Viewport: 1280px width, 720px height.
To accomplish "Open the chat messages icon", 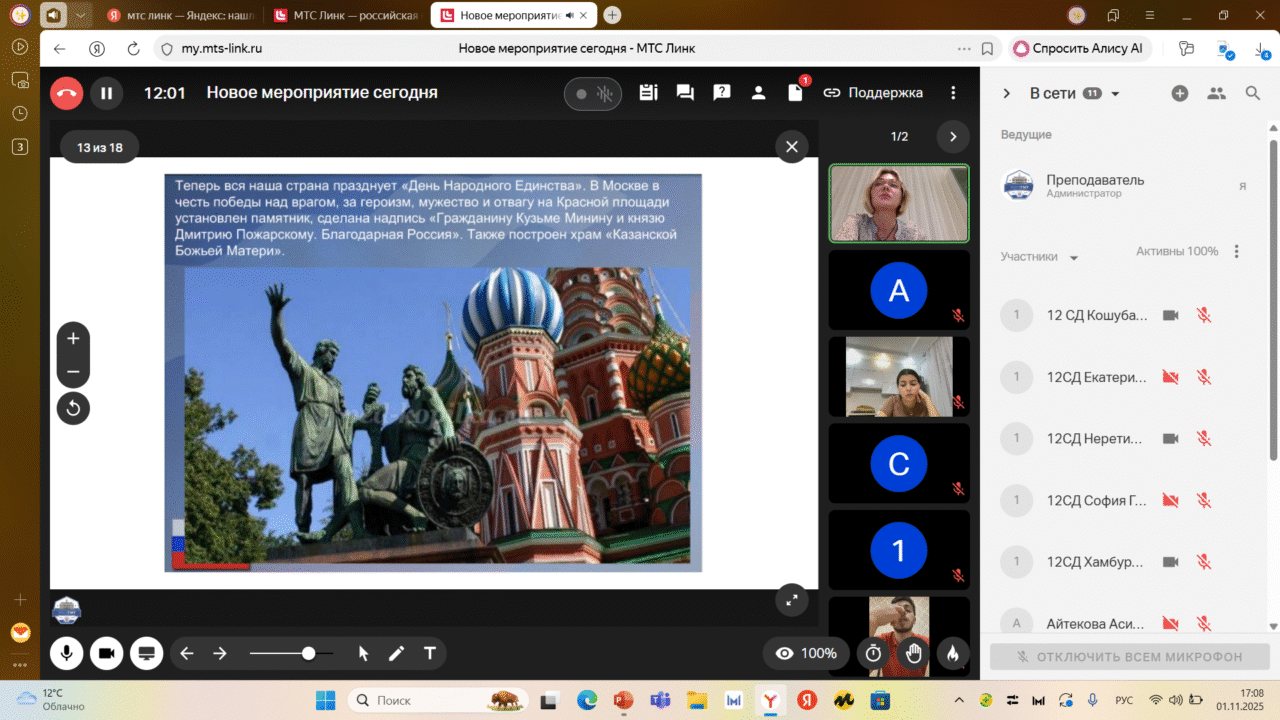I will (x=685, y=93).
